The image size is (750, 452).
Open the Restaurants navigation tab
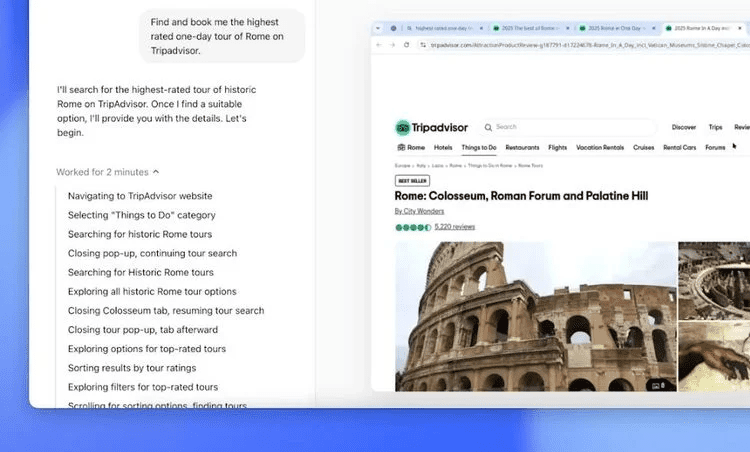coord(522,148)
